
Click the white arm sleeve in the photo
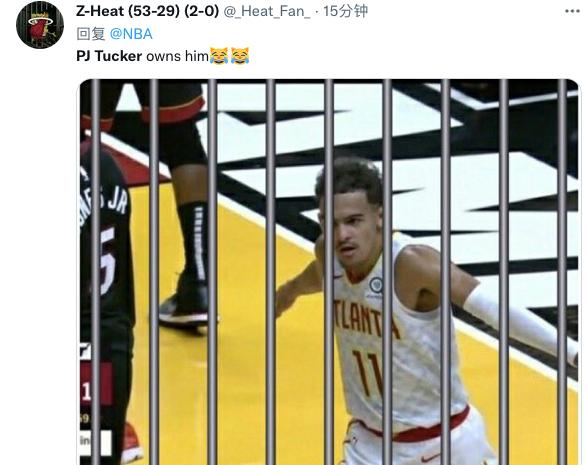(518, 320)
